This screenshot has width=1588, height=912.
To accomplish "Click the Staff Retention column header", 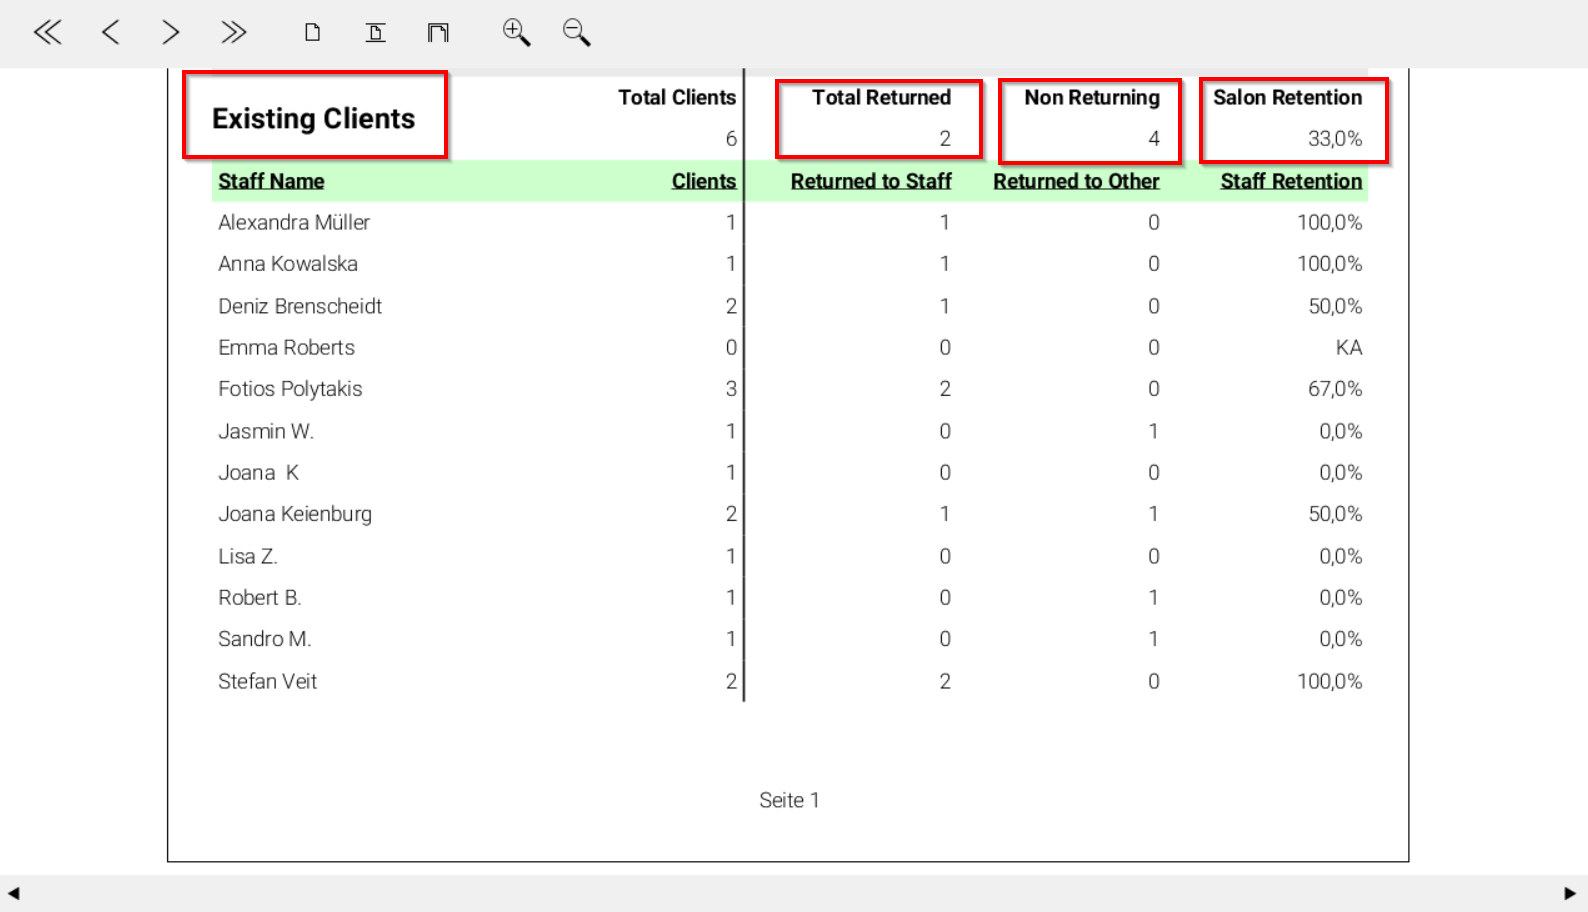I will tap(1290, 181).
